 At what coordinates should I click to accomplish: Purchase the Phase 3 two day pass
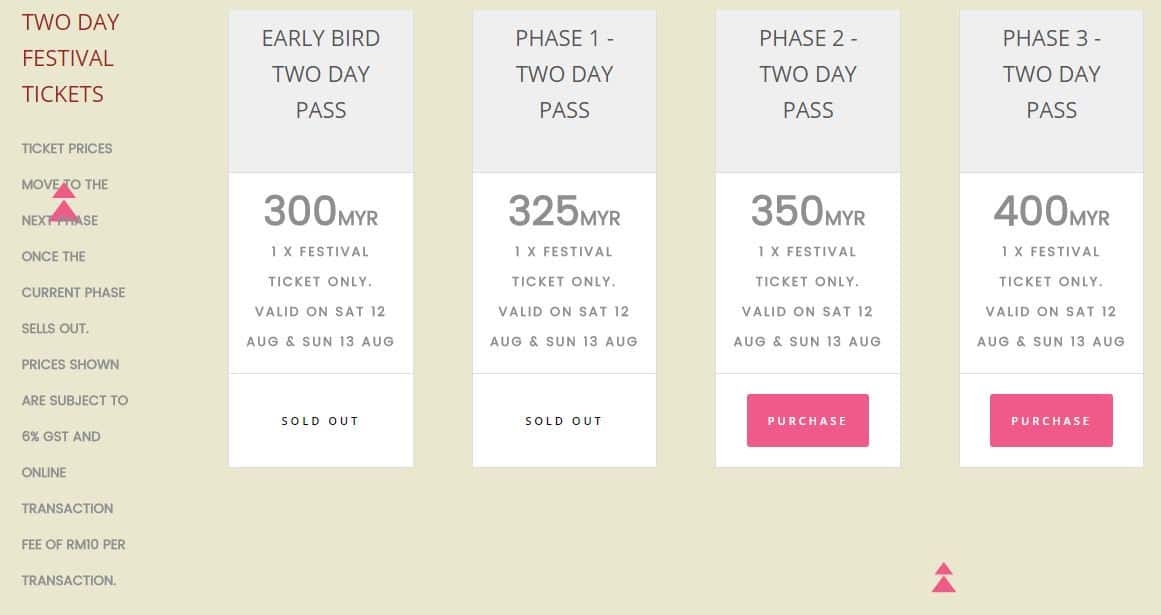(1051, 420)
